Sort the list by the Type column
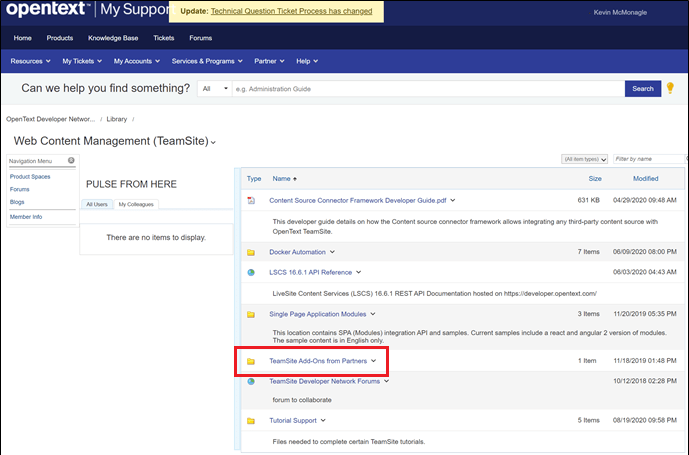 point(254,178)
